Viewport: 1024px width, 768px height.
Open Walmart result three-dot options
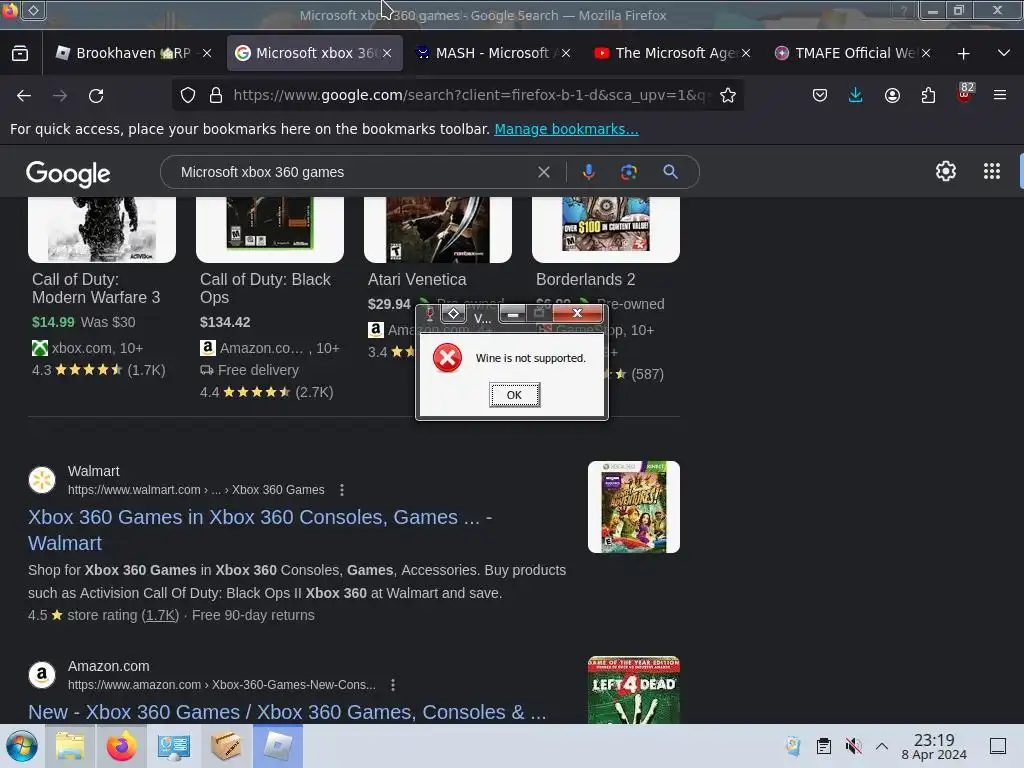pyautogui.click(x=342, y=490)
